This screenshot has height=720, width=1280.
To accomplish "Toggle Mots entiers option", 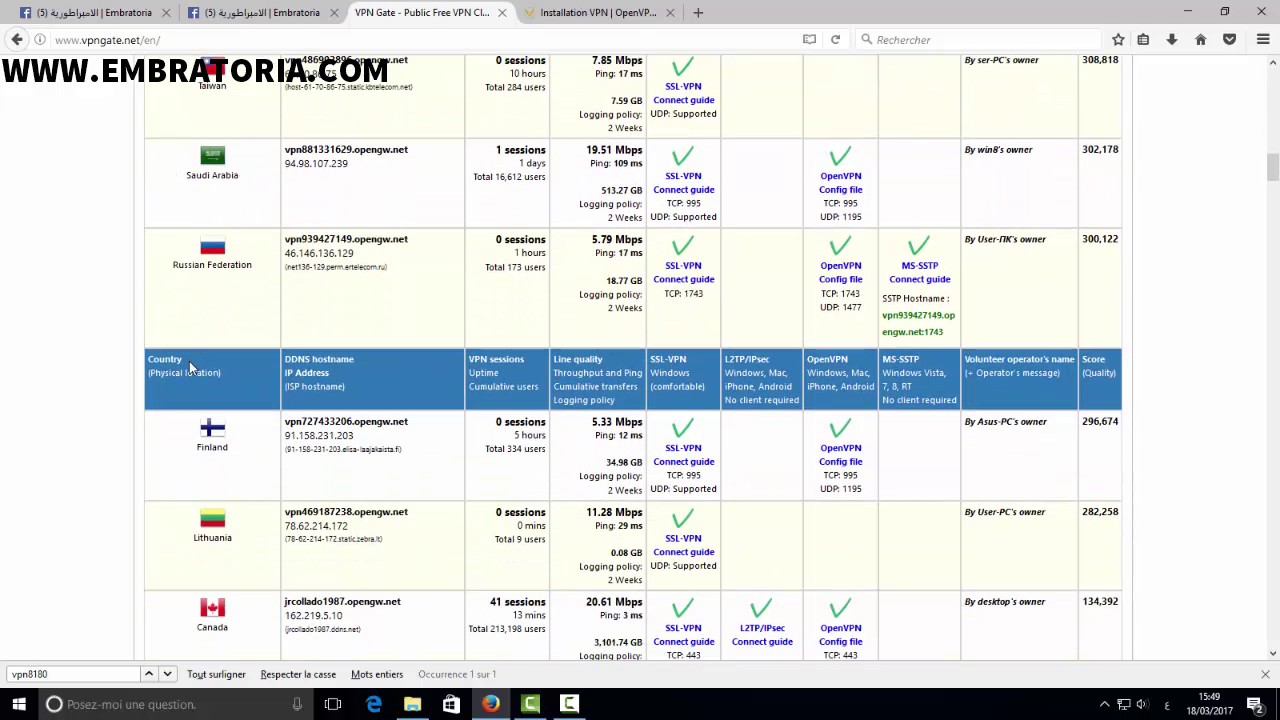I will point(377,674).
